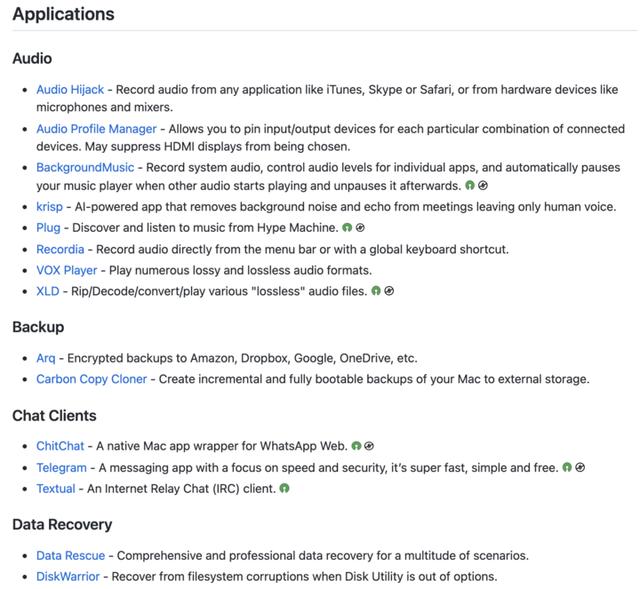Open the Telegram link

pos(61,467)
